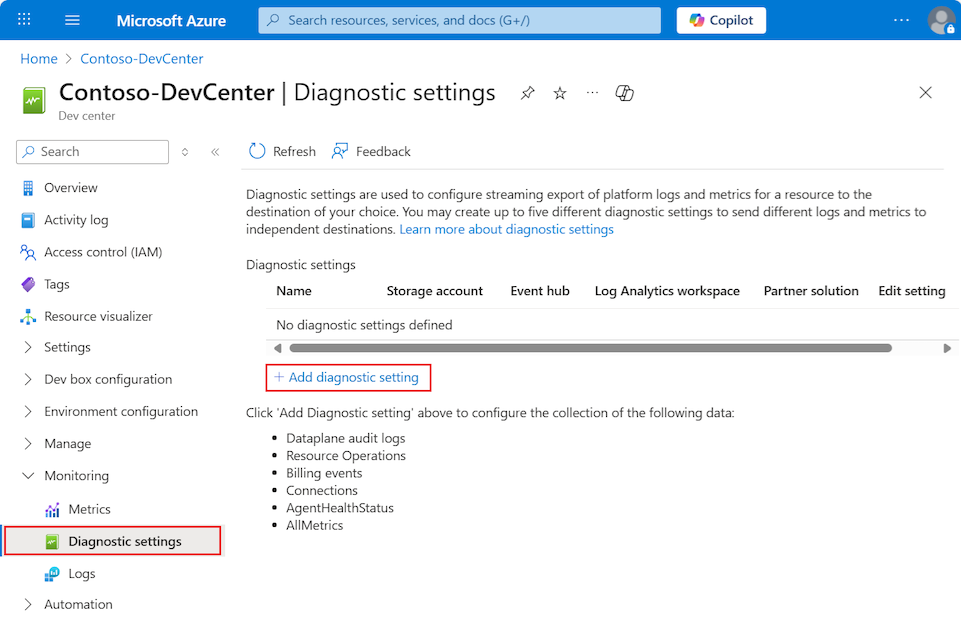Add a diagnostic setting
The width and height of the screenshot is (961, 629).
point(348,377)
